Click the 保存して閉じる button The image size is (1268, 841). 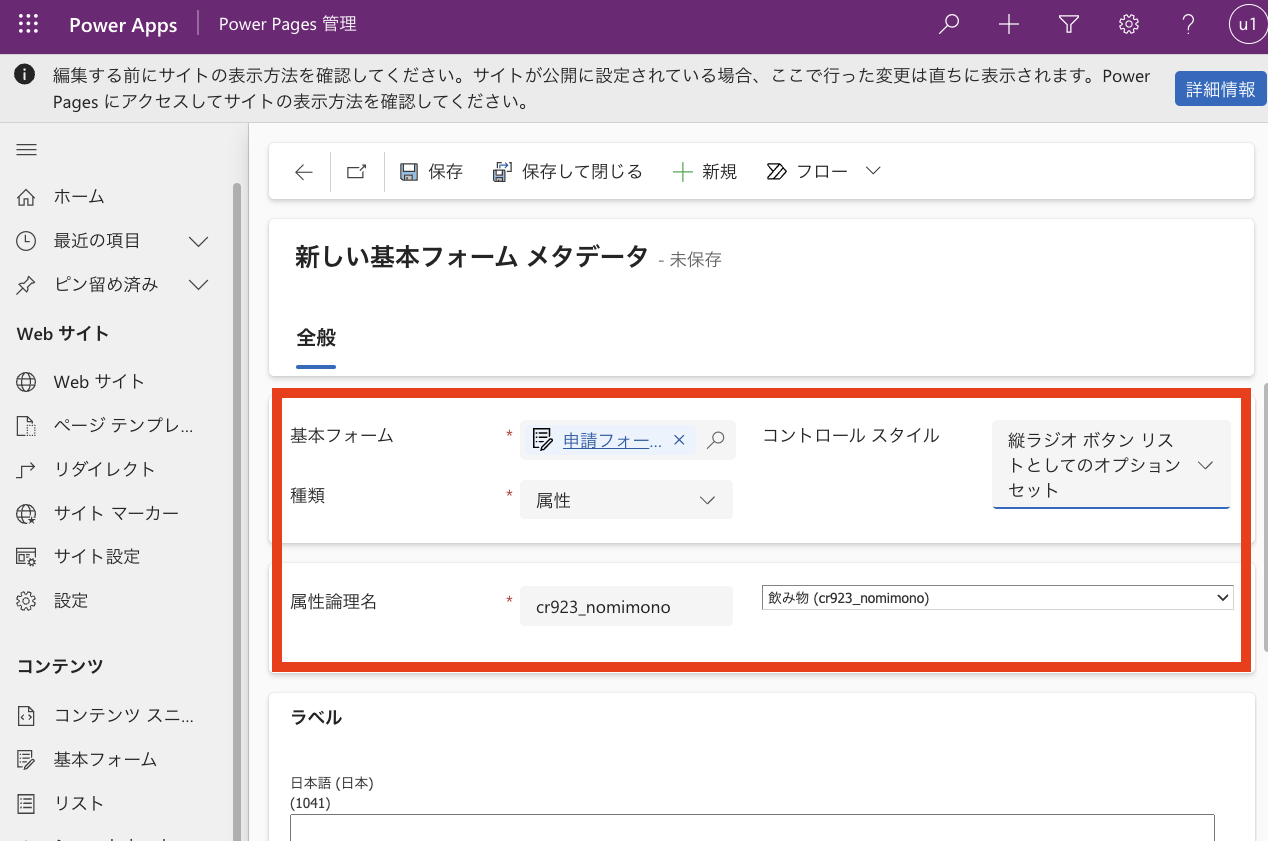click(568, 172)
